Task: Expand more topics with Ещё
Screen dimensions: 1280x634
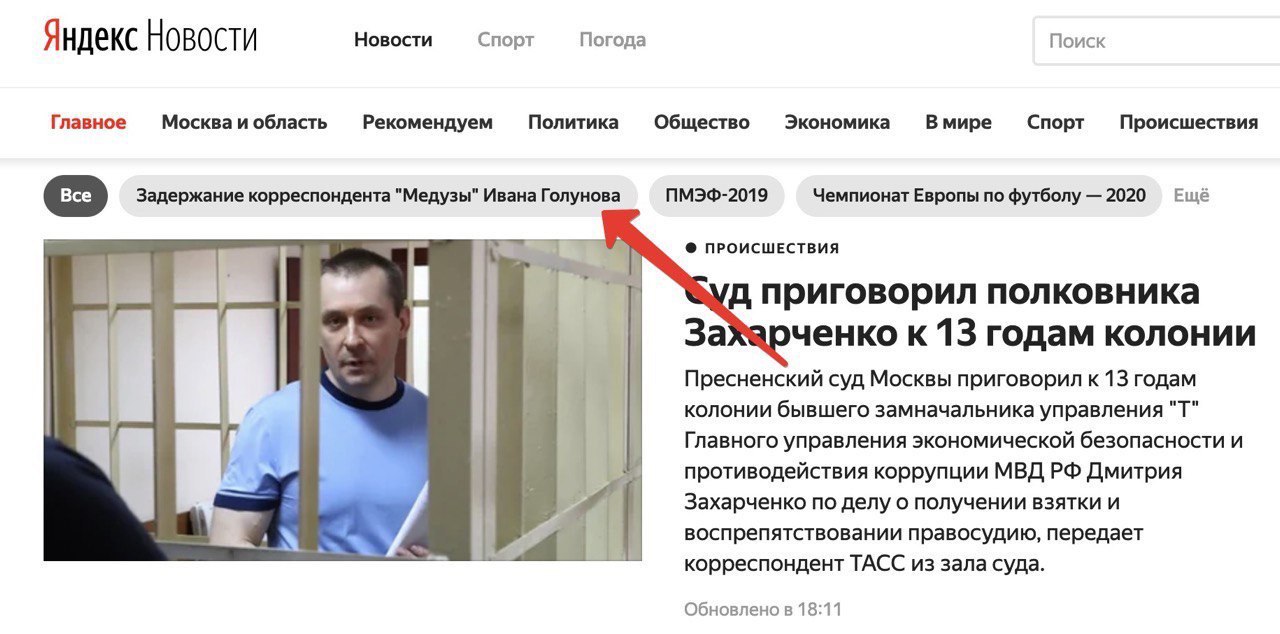Action: [1191, 196]
